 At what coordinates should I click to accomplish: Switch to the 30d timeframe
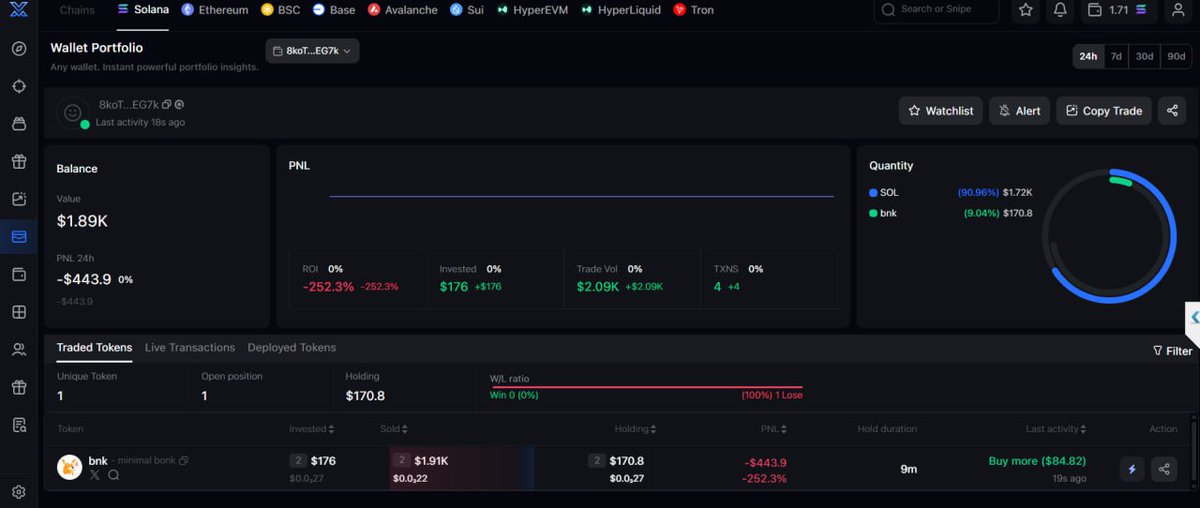1144,57
